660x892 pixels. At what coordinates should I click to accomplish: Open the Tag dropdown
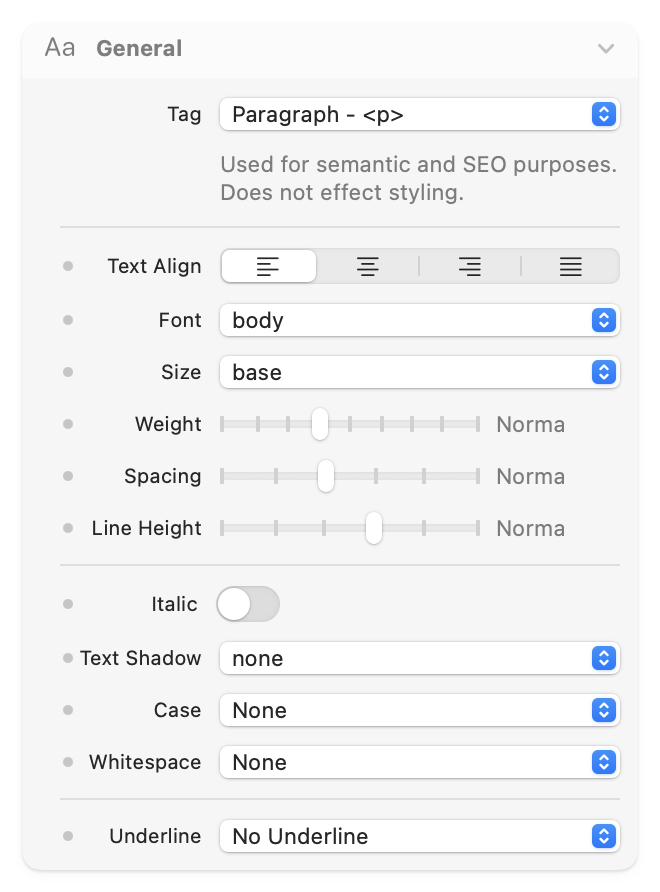point(419,114)
